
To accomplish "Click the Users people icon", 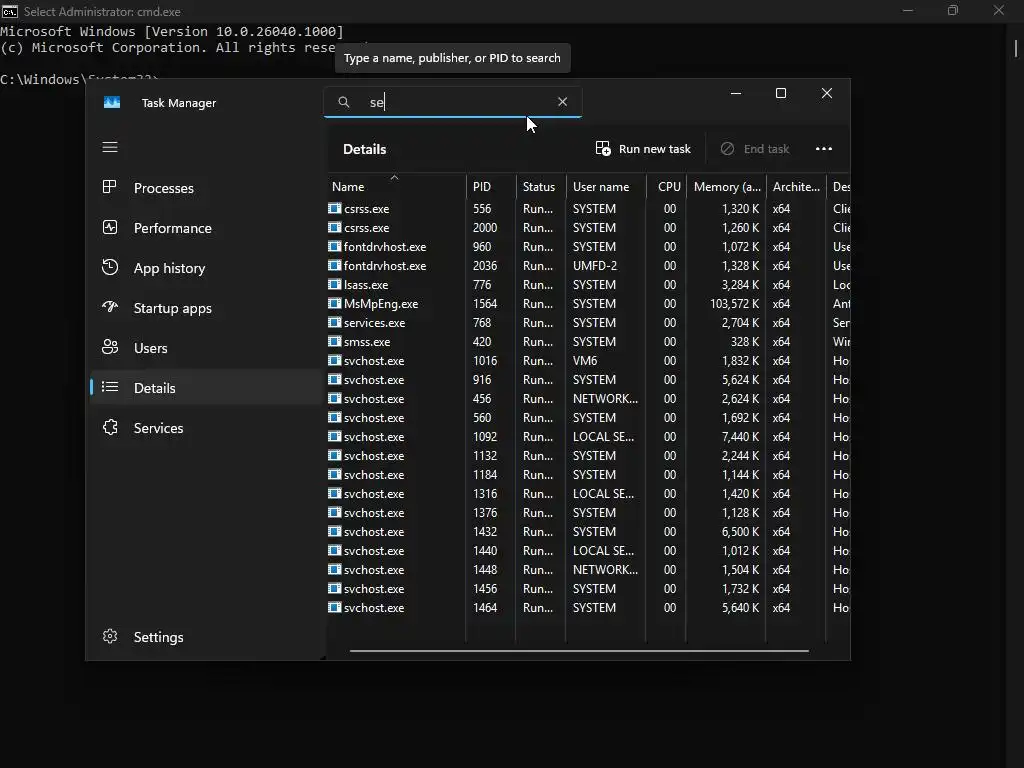I will [x=110, y=347].
